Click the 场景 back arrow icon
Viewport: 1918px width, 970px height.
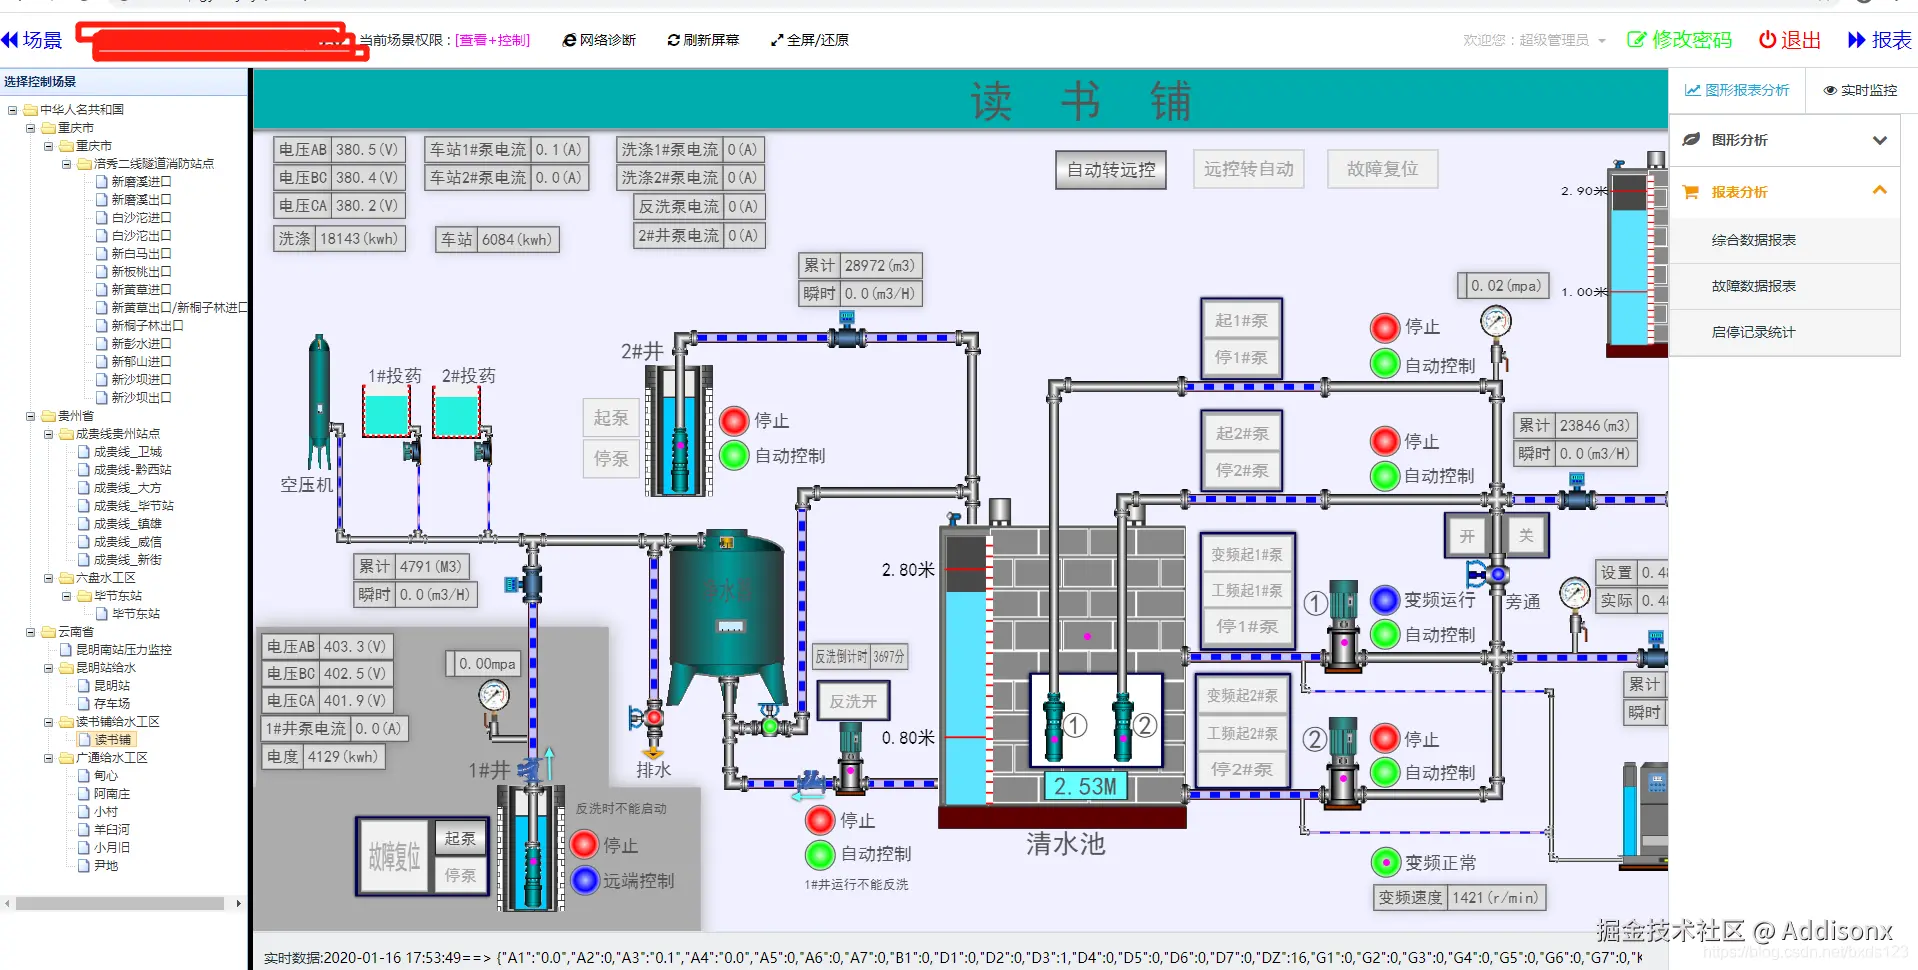[10, 40]
